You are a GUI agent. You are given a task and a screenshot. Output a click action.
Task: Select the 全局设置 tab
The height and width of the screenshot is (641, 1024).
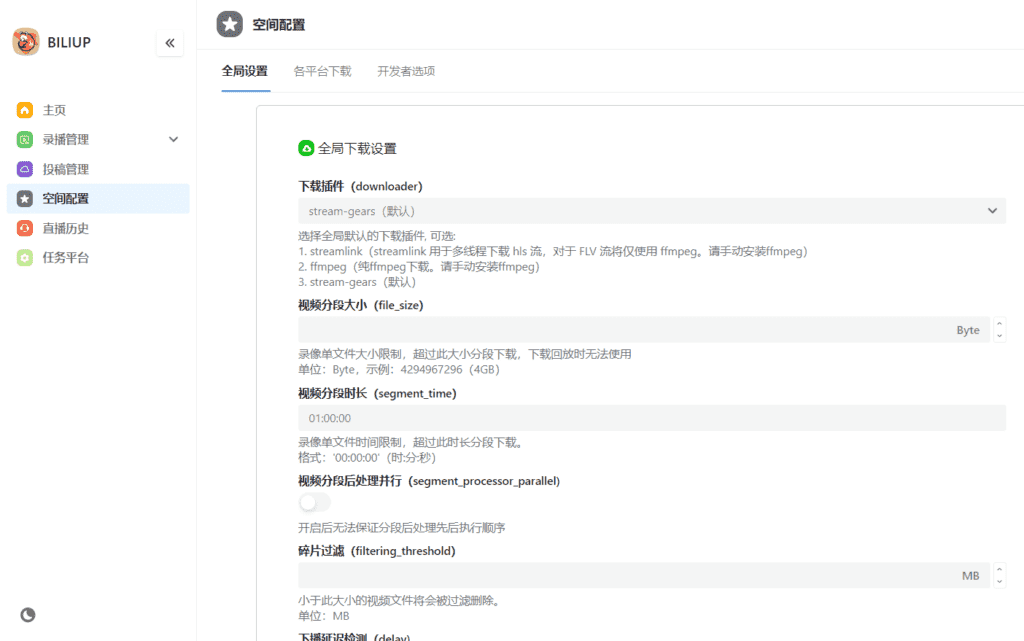tap(245, 71)
